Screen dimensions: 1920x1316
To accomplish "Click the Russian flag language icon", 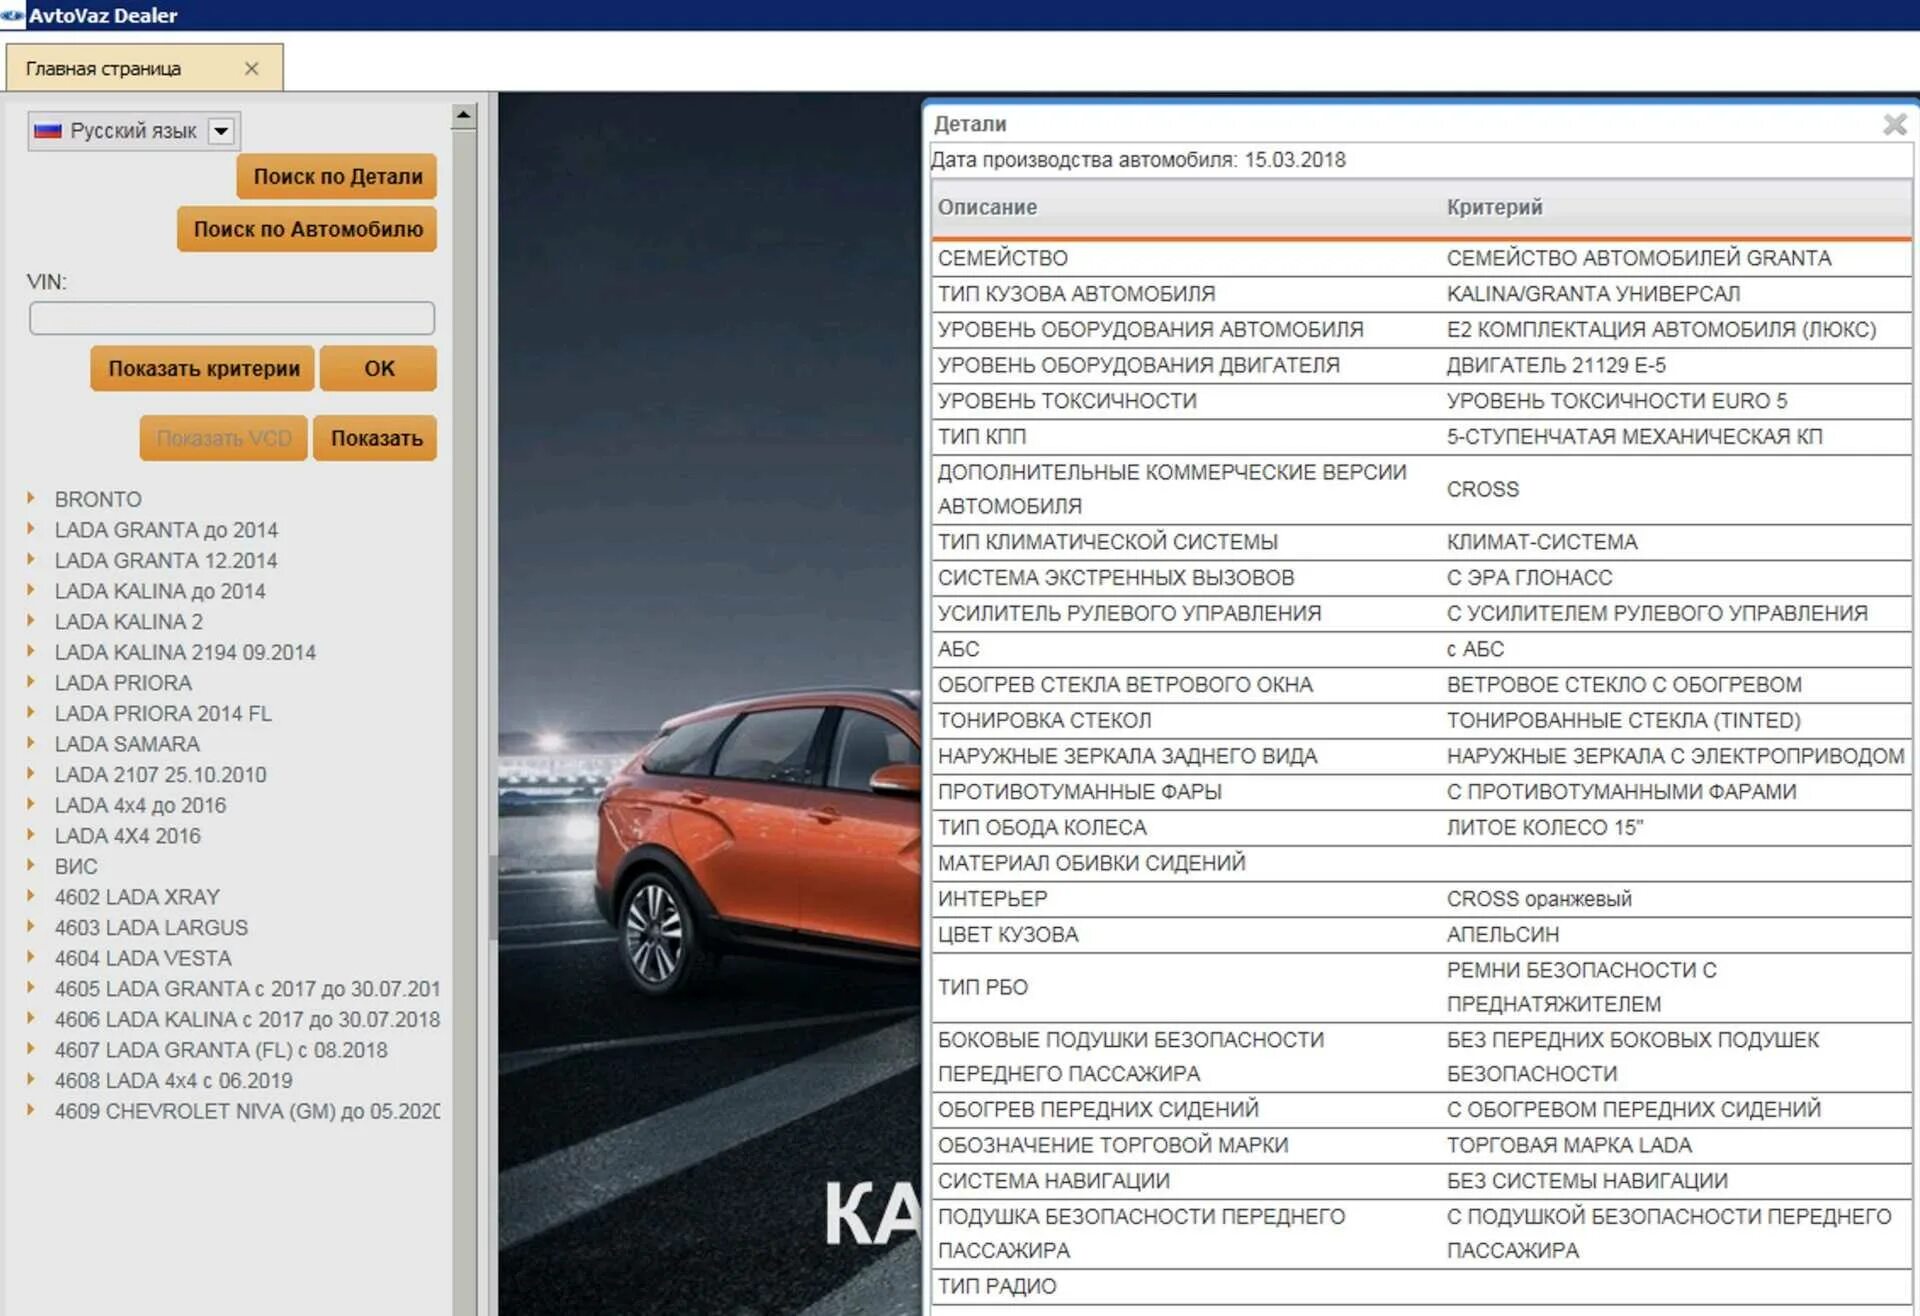I will point(47,131).
